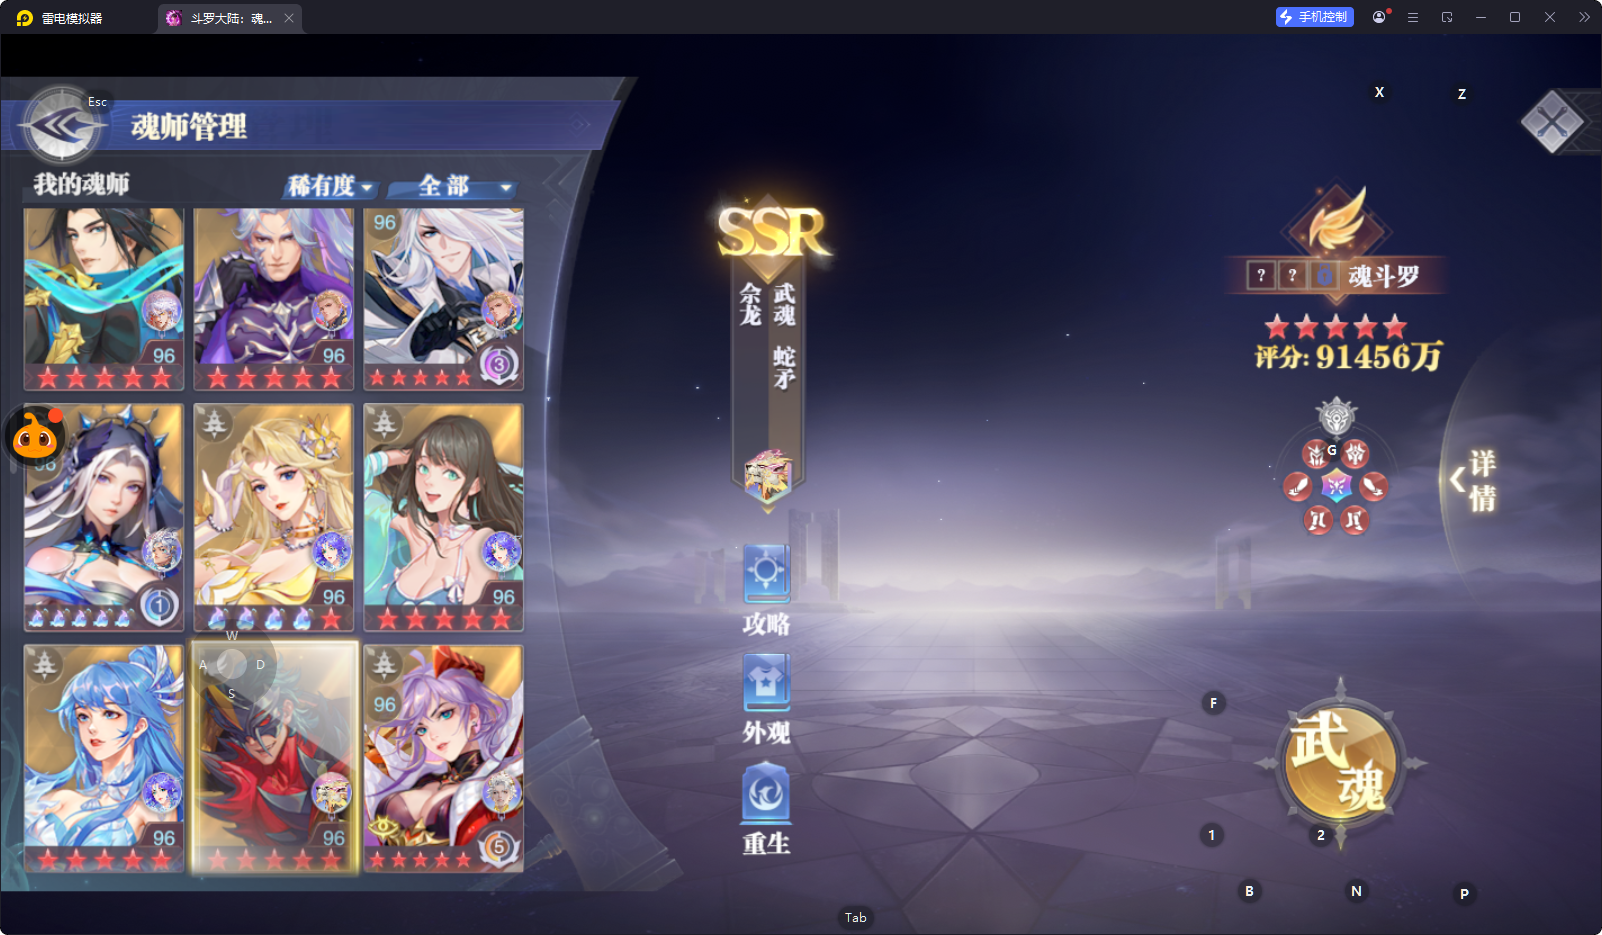Select the blue-haired woman card
The image size is (1602, 935).
tap(104, 758)
